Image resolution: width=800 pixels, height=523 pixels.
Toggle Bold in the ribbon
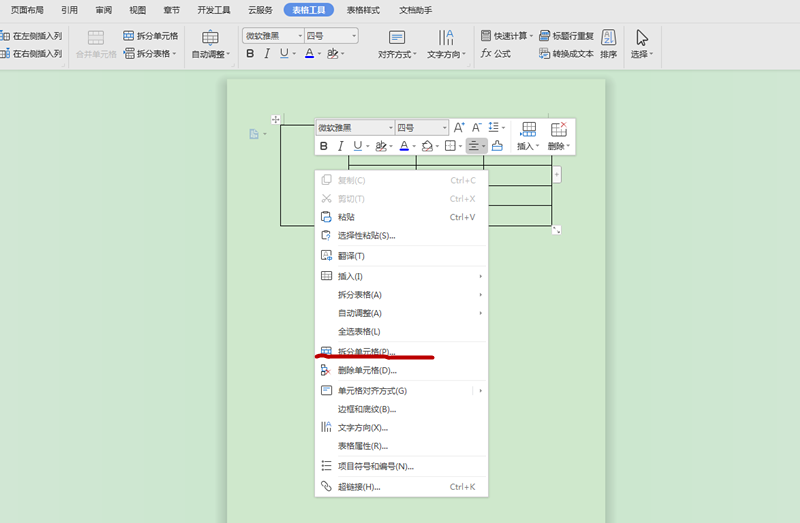click(250, 54)
